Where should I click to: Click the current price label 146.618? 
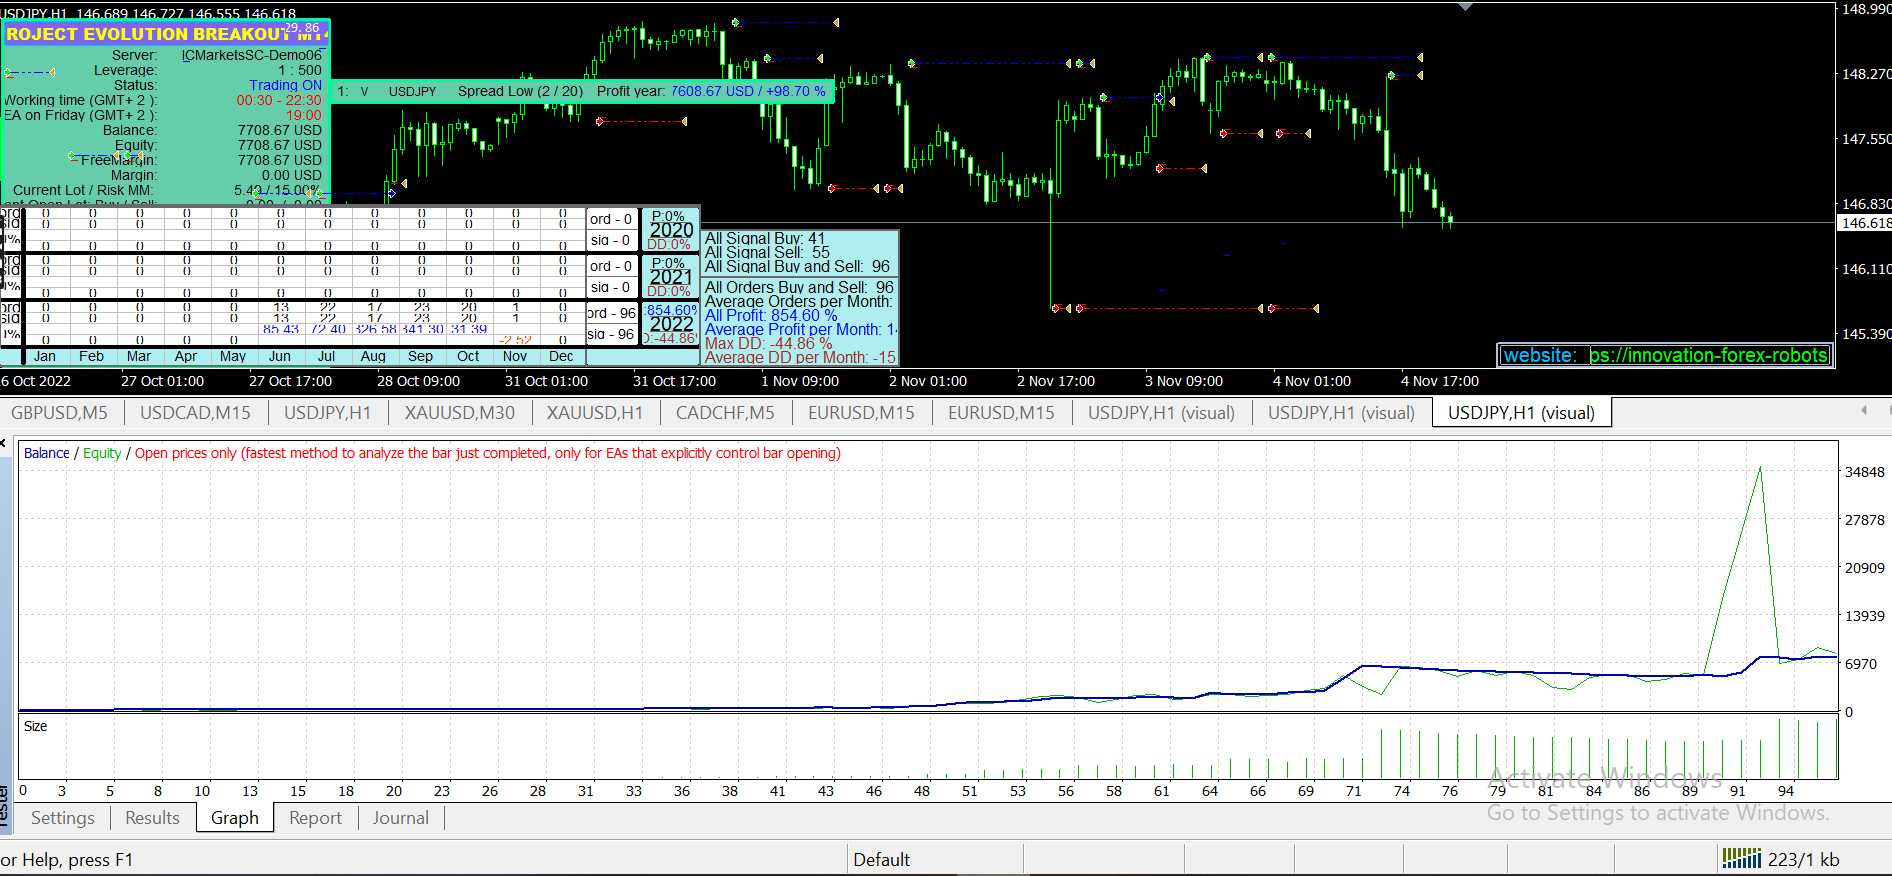(1865, 223)
